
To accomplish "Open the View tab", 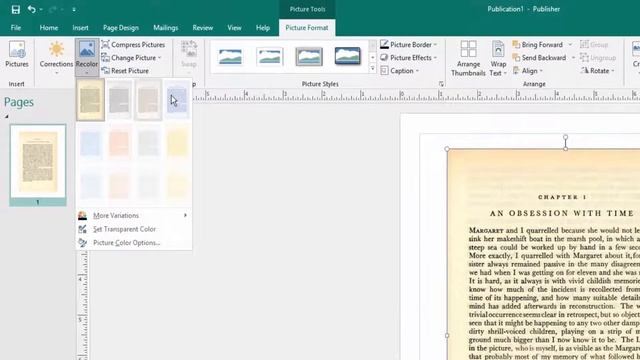I will point(234,28).
